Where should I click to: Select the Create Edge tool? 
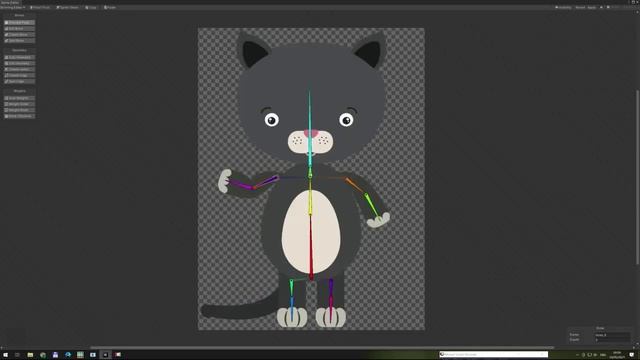coord(19,76)
